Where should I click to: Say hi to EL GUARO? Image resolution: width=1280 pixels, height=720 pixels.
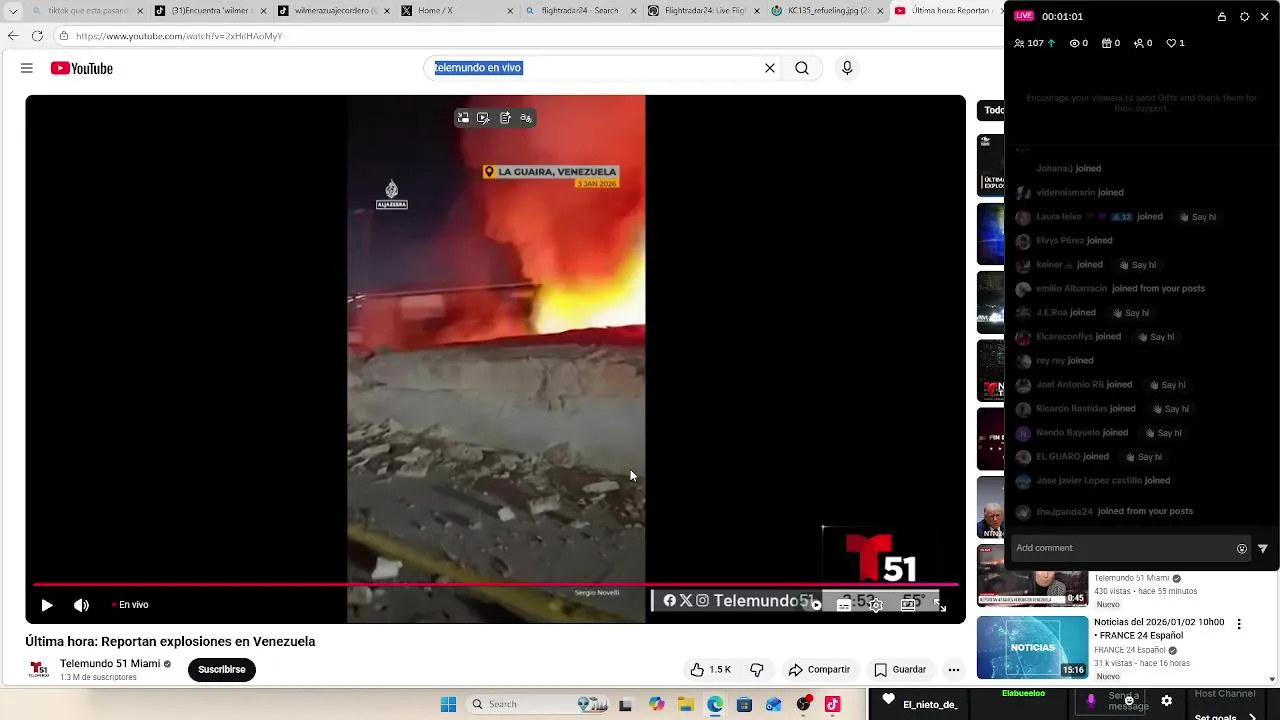[x=1143, y=457]
